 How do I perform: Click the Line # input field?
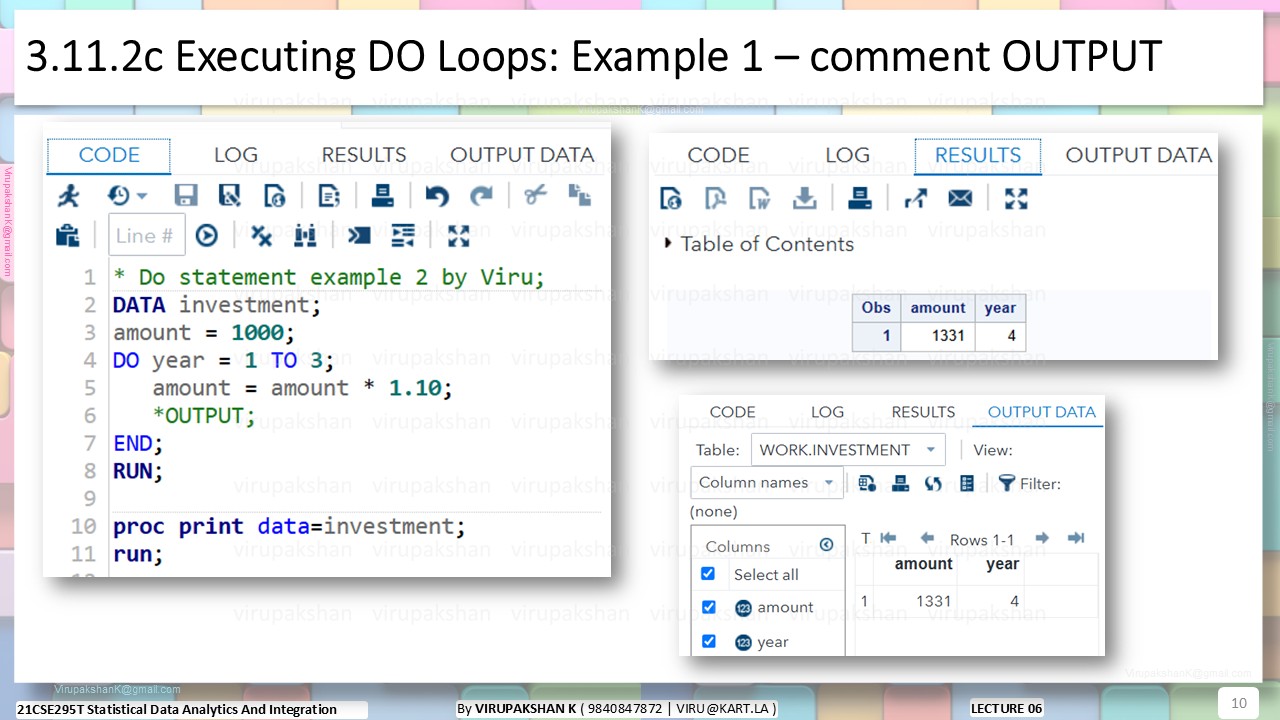(x=147, y=236)
